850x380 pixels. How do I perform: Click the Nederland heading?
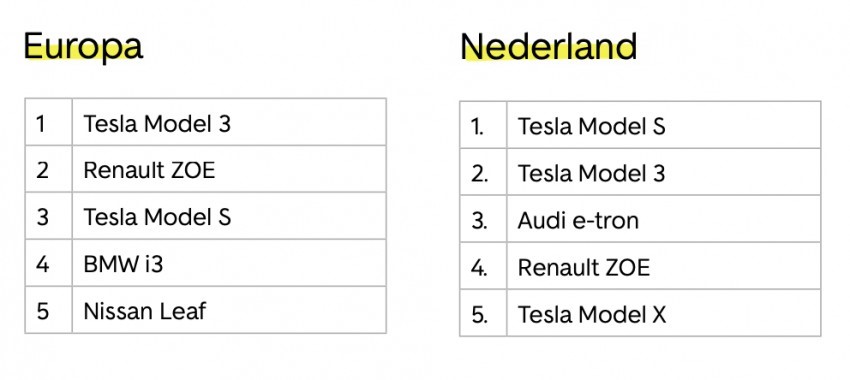(549, 47)
